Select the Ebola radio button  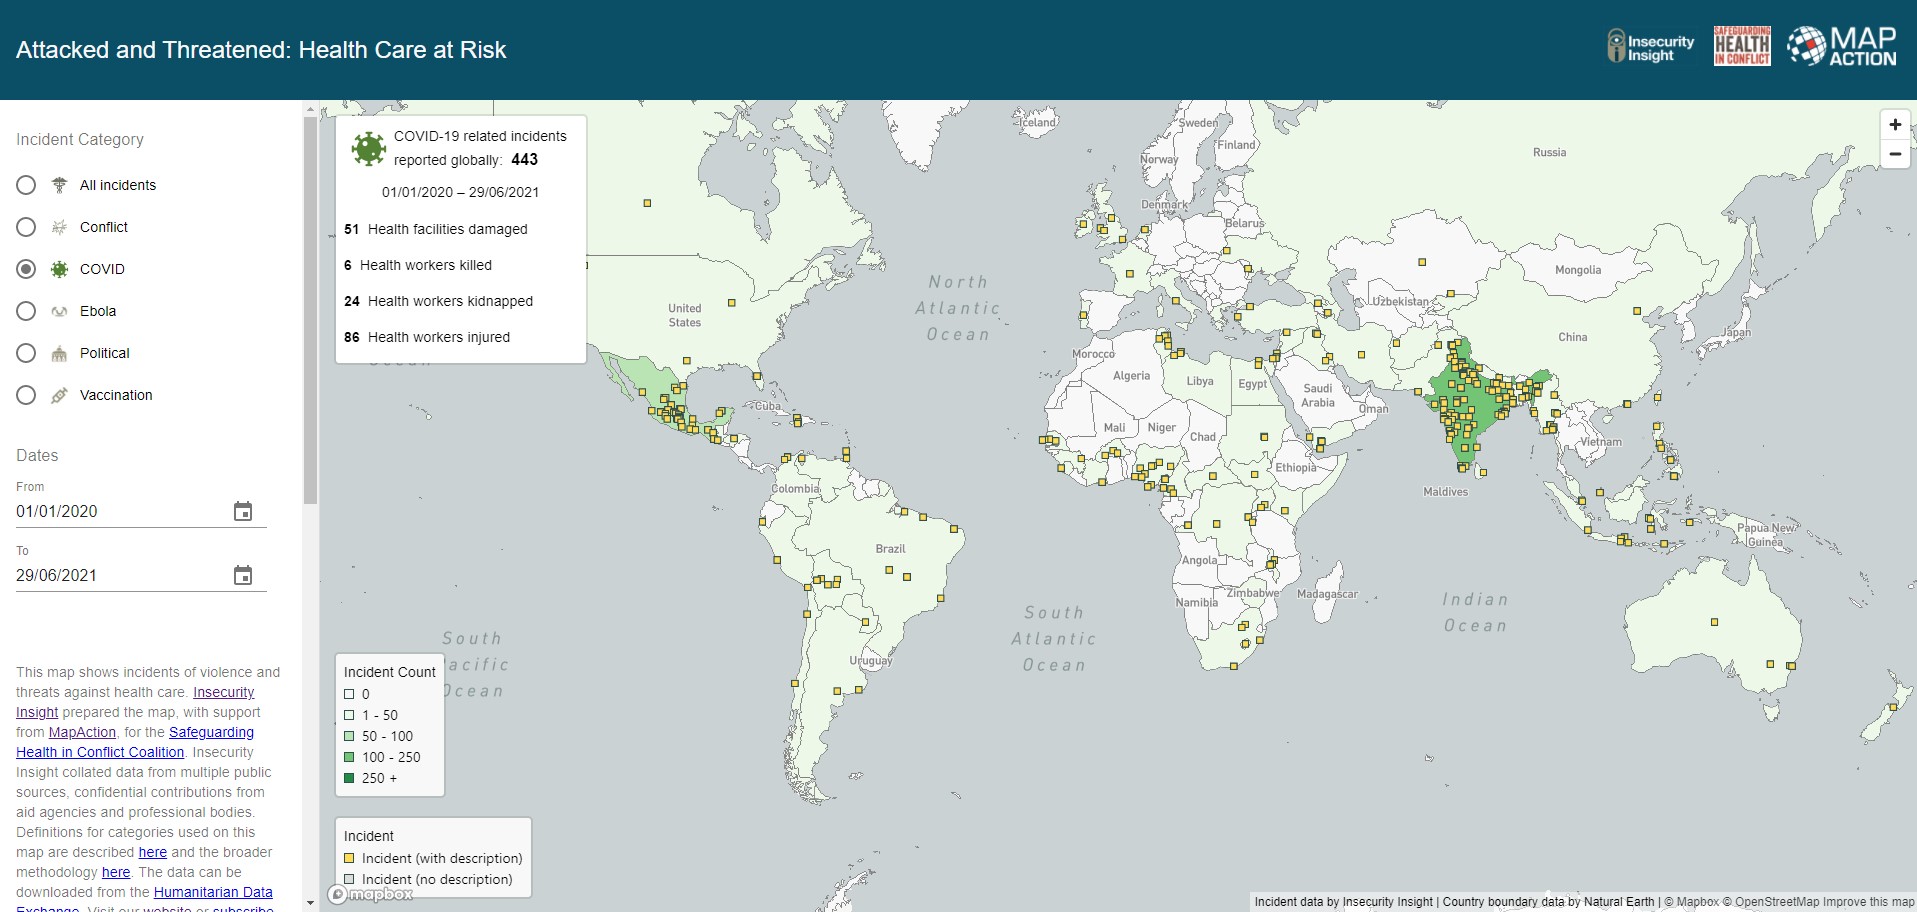pos(25,311)
